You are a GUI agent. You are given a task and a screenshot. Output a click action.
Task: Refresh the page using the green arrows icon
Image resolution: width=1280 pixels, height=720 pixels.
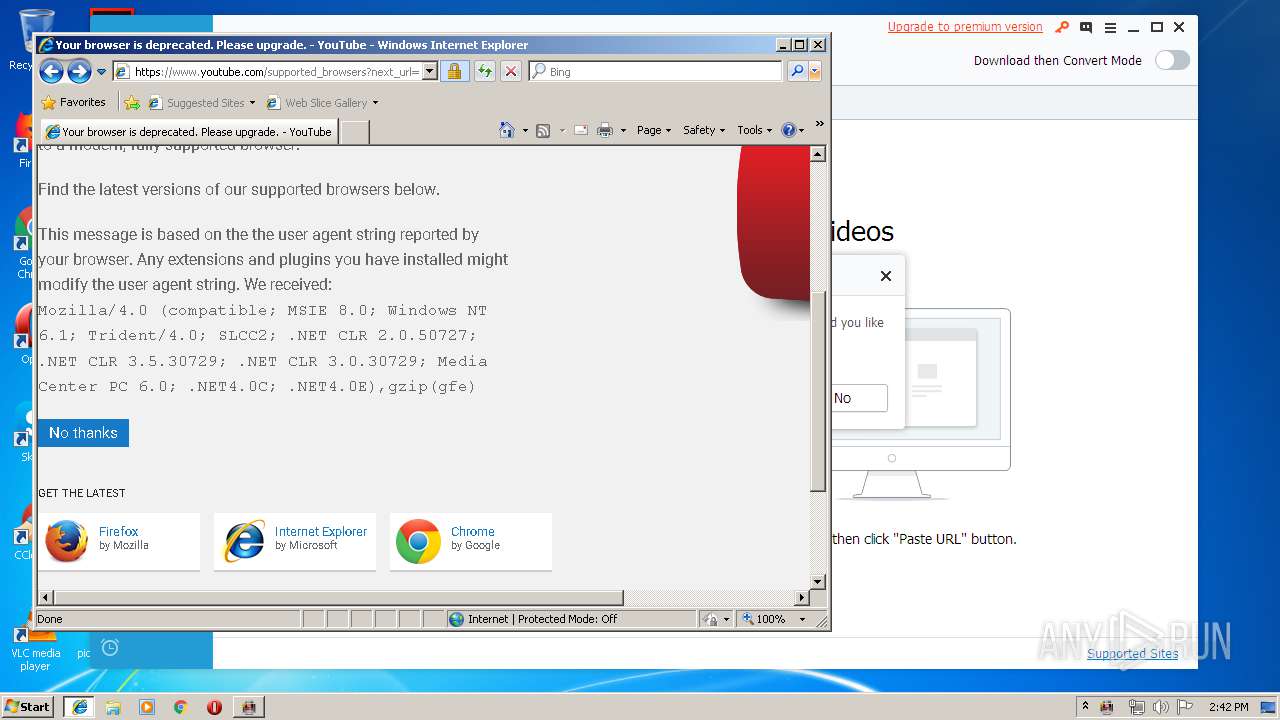484,71
